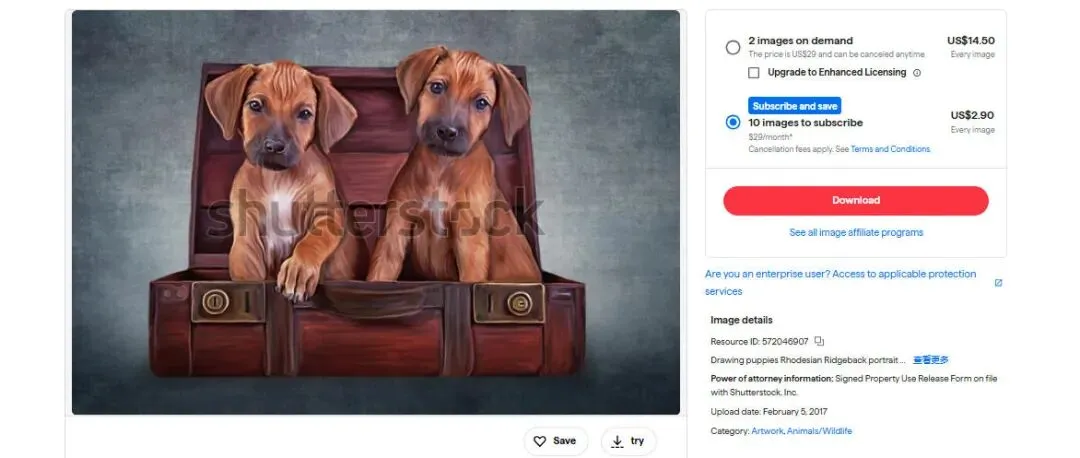
Task: Click the Enhanced Licensing info icon
Action: click(x=917, y=73)
